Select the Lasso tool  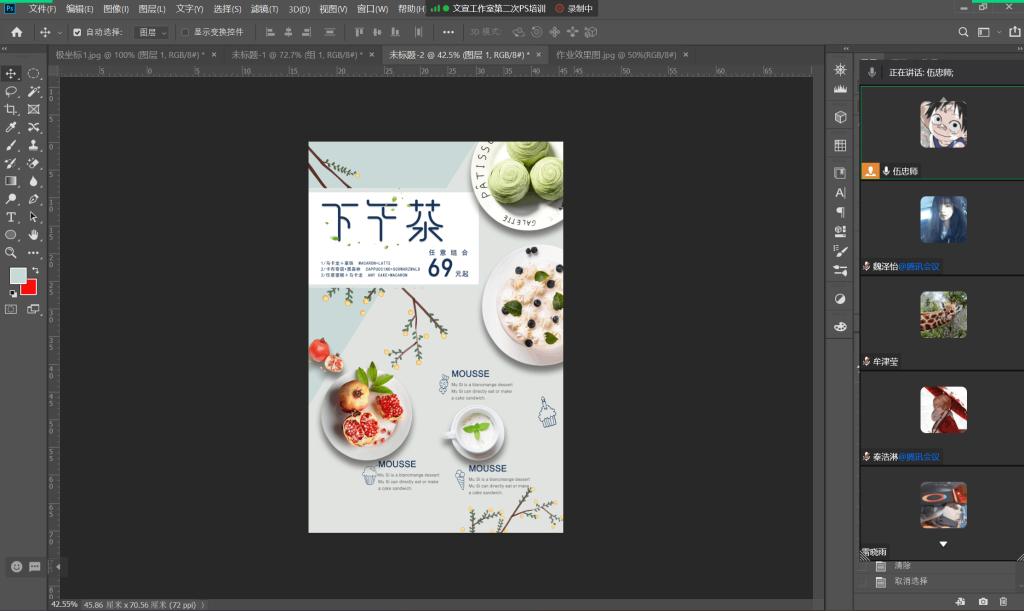click(x=12, y=91)
